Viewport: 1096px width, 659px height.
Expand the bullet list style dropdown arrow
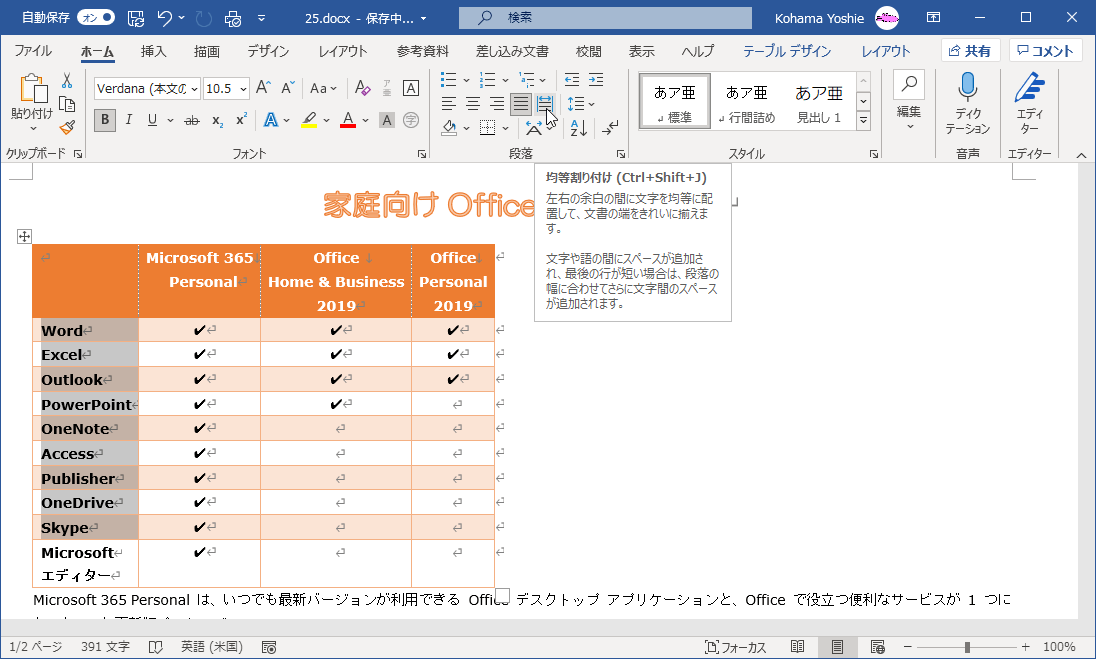tap(466, 80)
